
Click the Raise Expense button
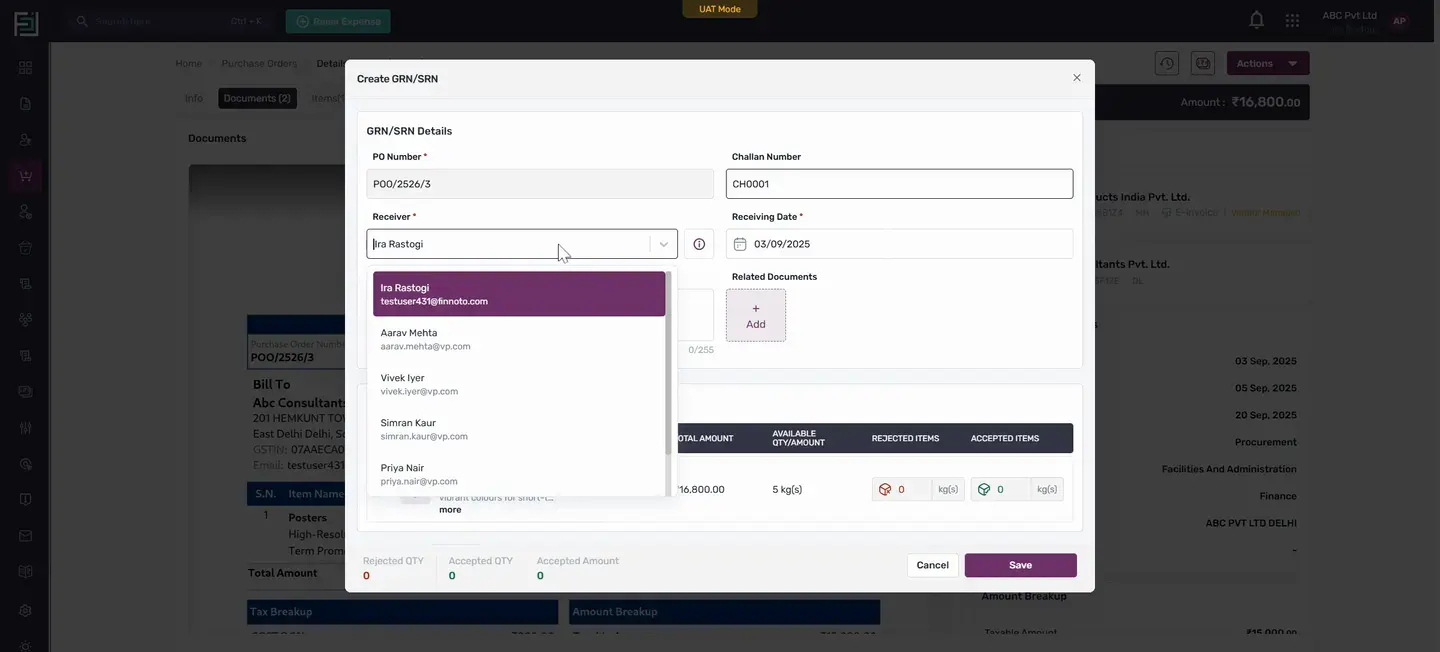point(338,21)
